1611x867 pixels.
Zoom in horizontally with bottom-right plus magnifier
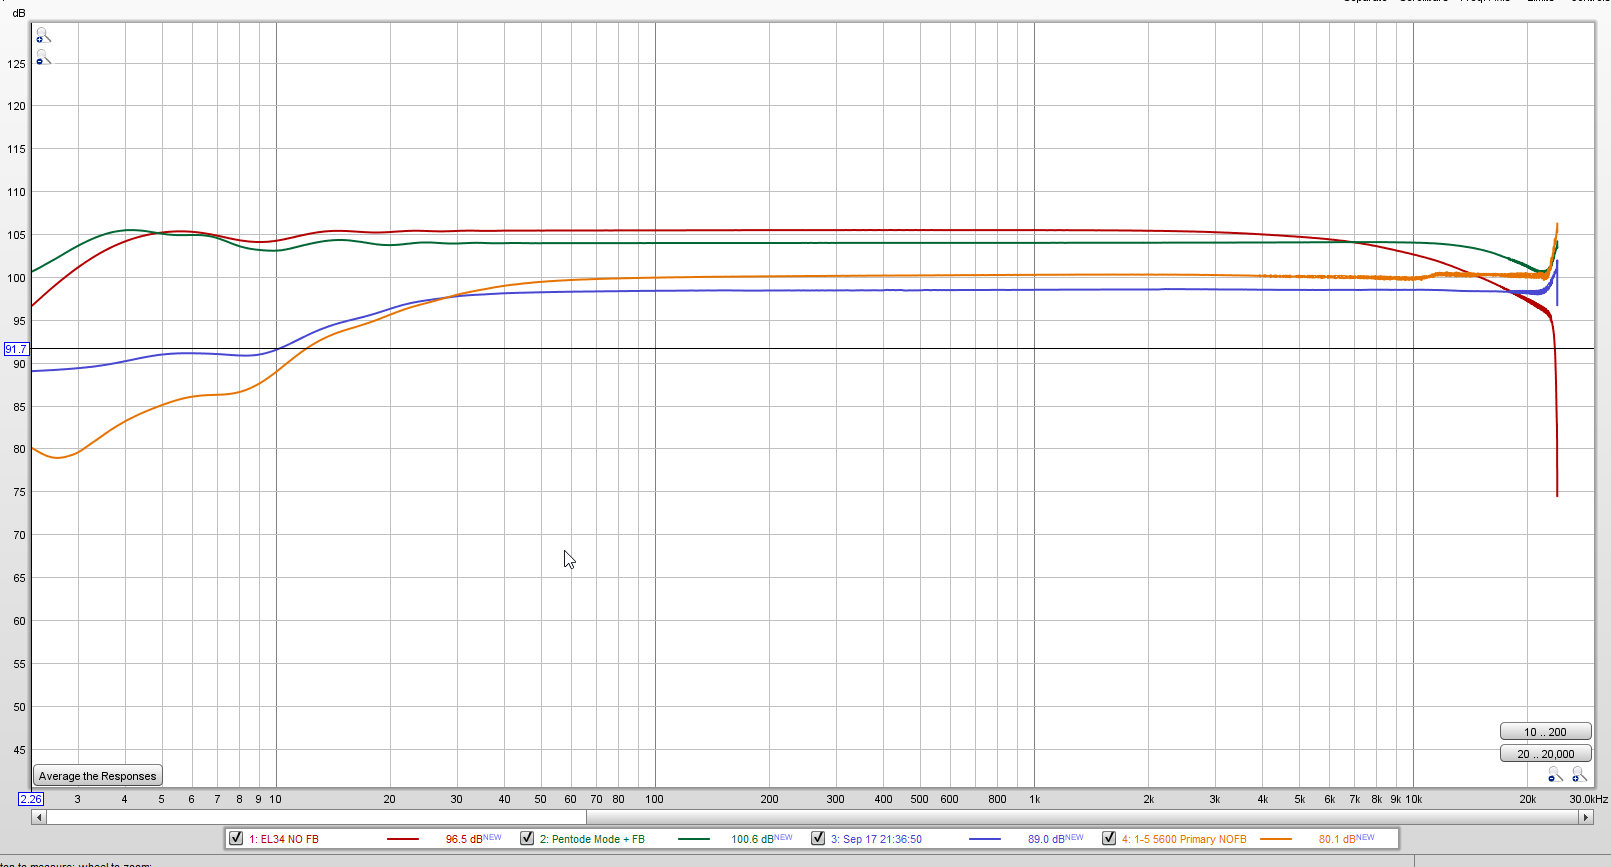tap(1579, 775)
